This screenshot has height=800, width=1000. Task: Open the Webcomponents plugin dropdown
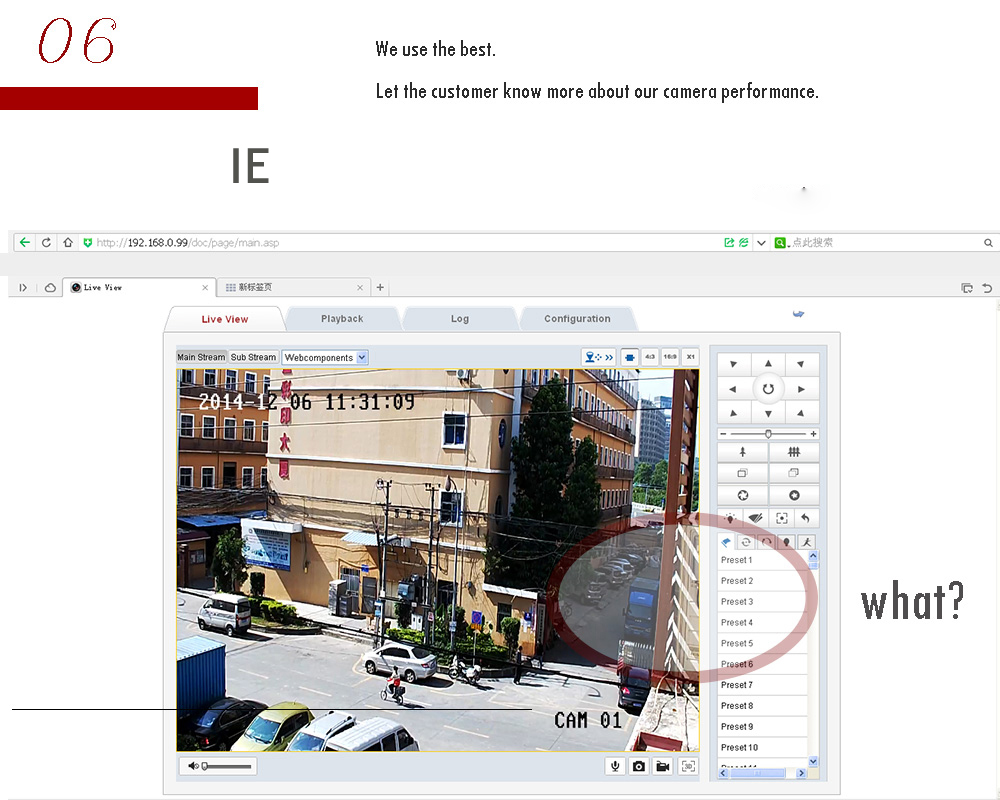click(325, 357)
